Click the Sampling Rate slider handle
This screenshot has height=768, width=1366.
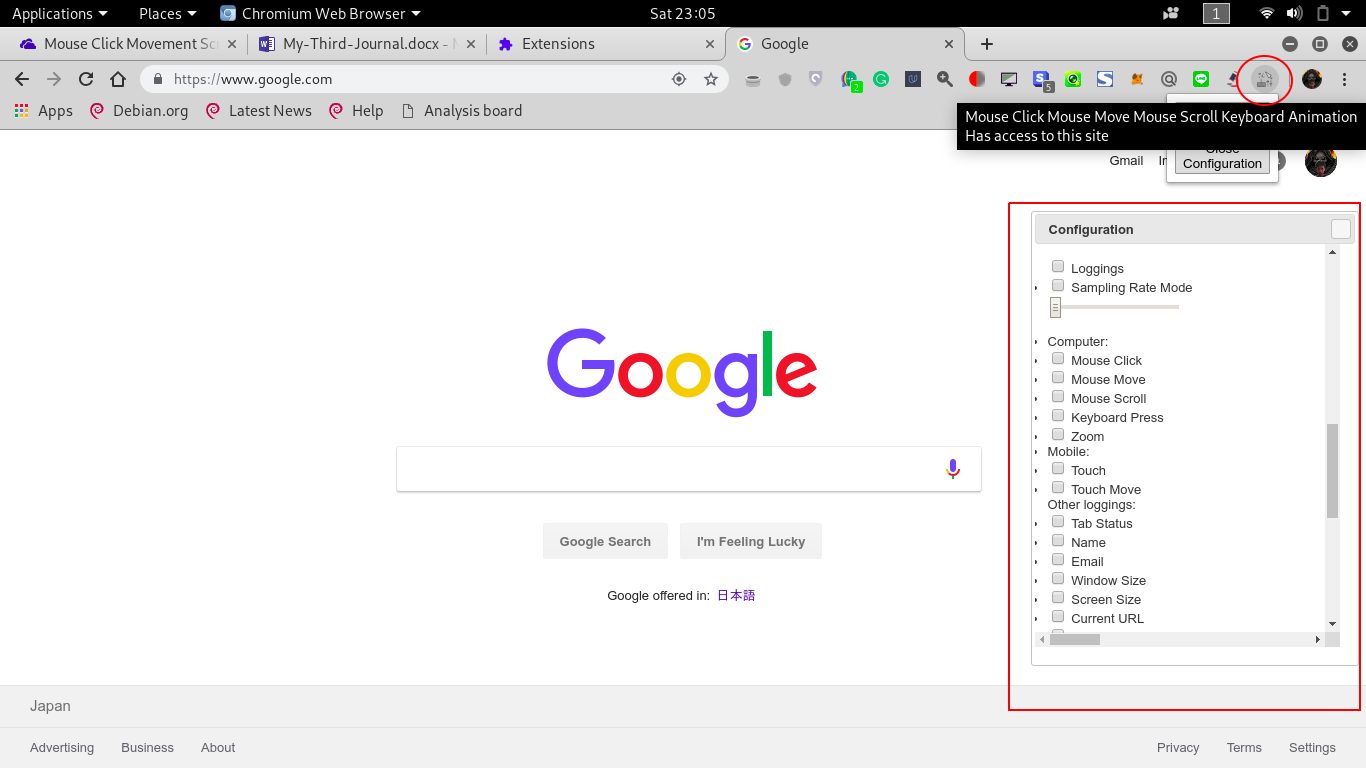(x=1055, y=307)
